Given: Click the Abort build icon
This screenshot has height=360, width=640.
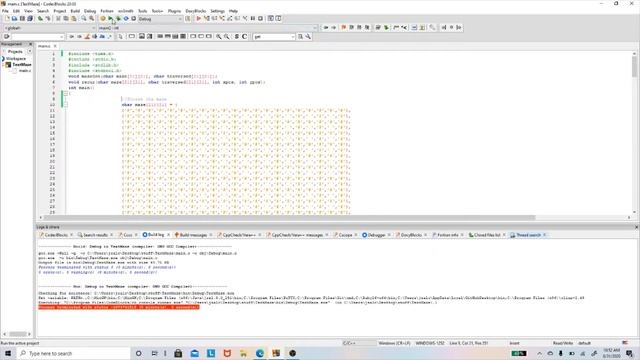Looking at the screenshot, I should click(133, 19).
